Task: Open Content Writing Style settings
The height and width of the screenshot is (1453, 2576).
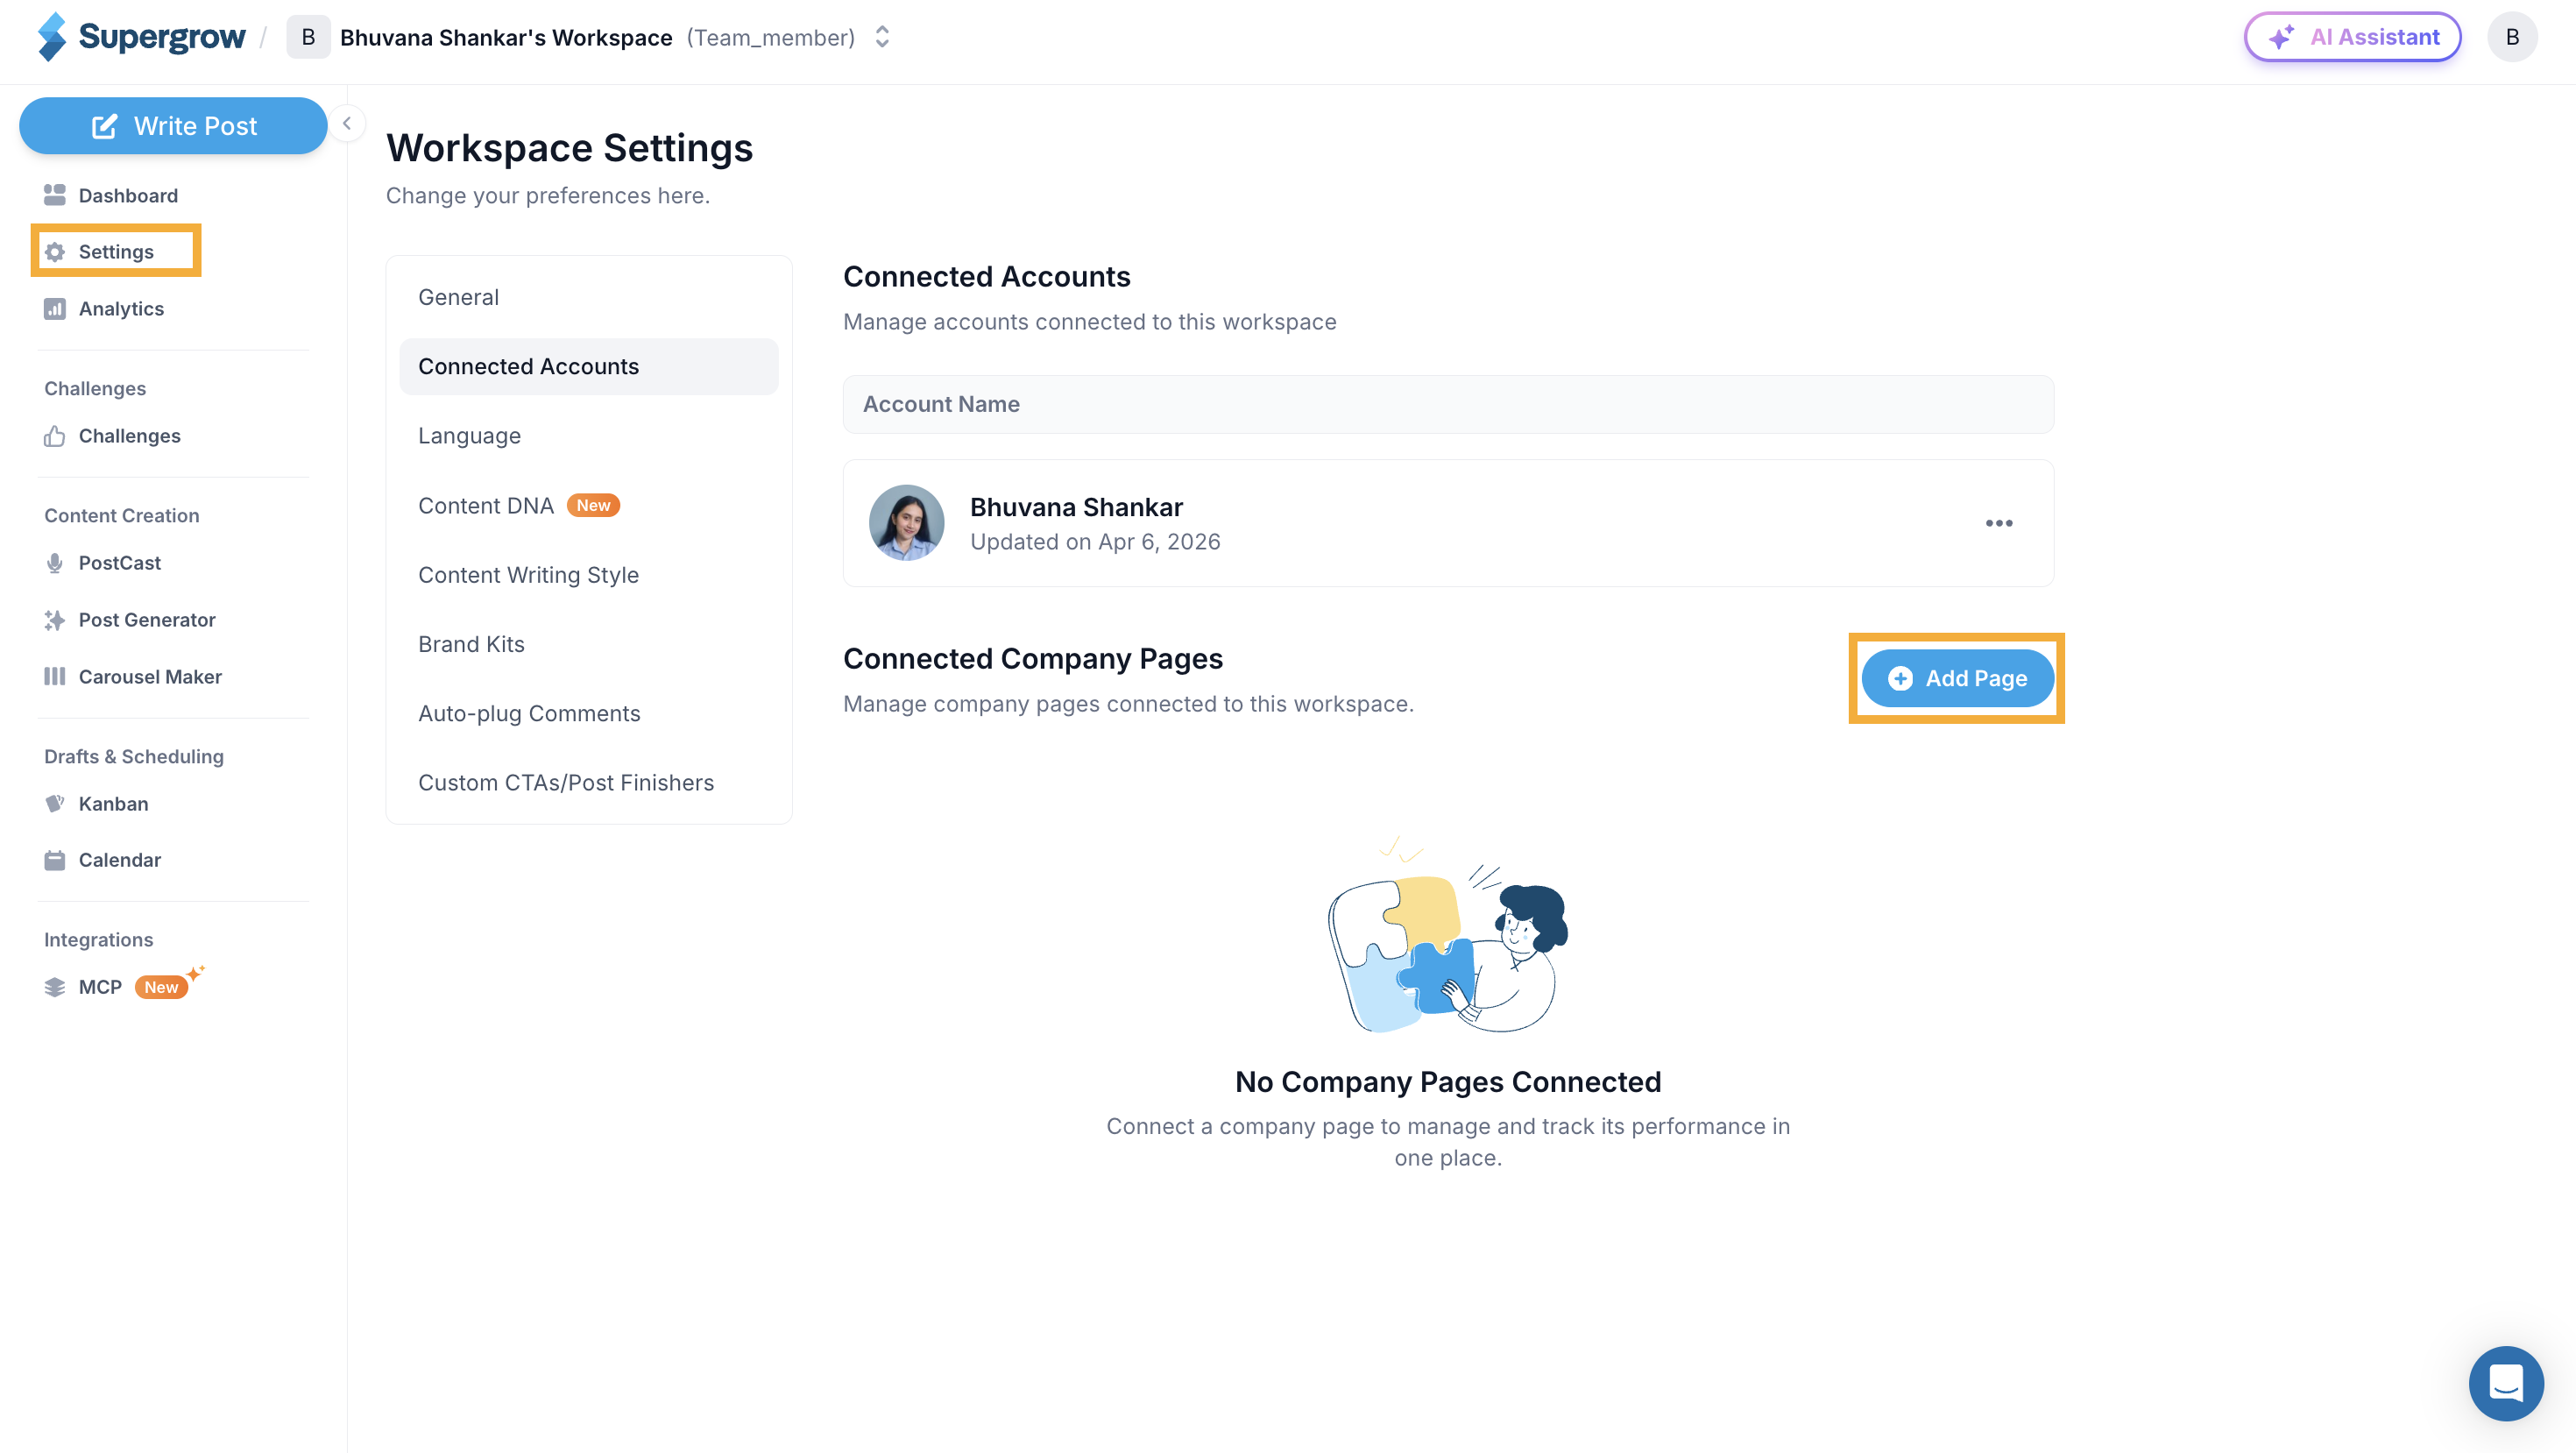Action: click(x=589, y=575)
